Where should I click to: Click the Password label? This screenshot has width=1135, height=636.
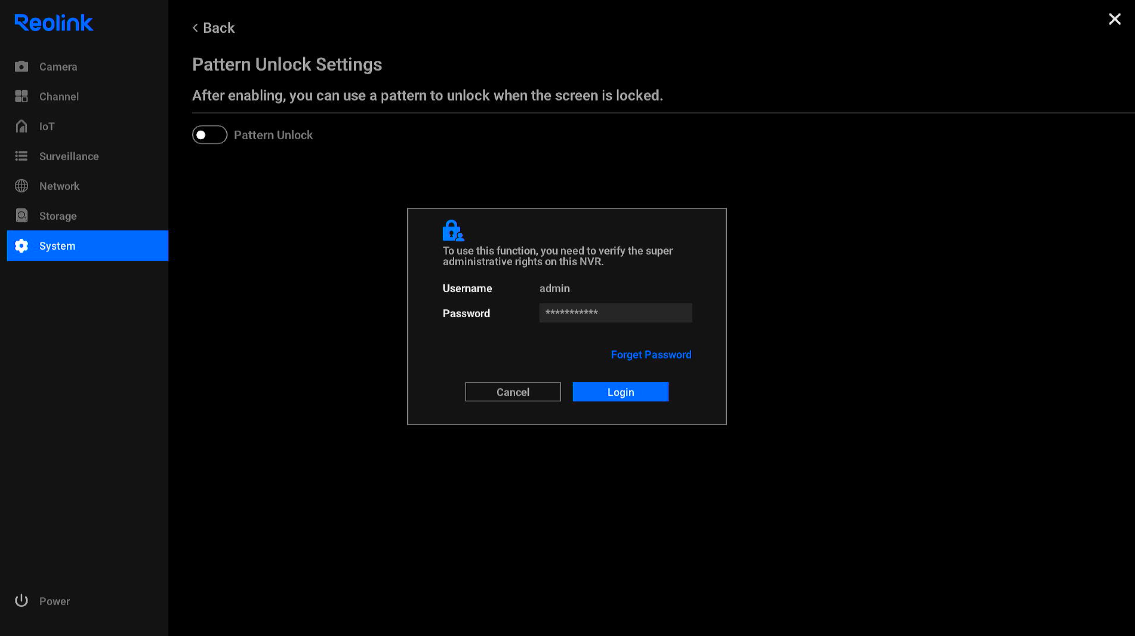[x=466, y=313]
